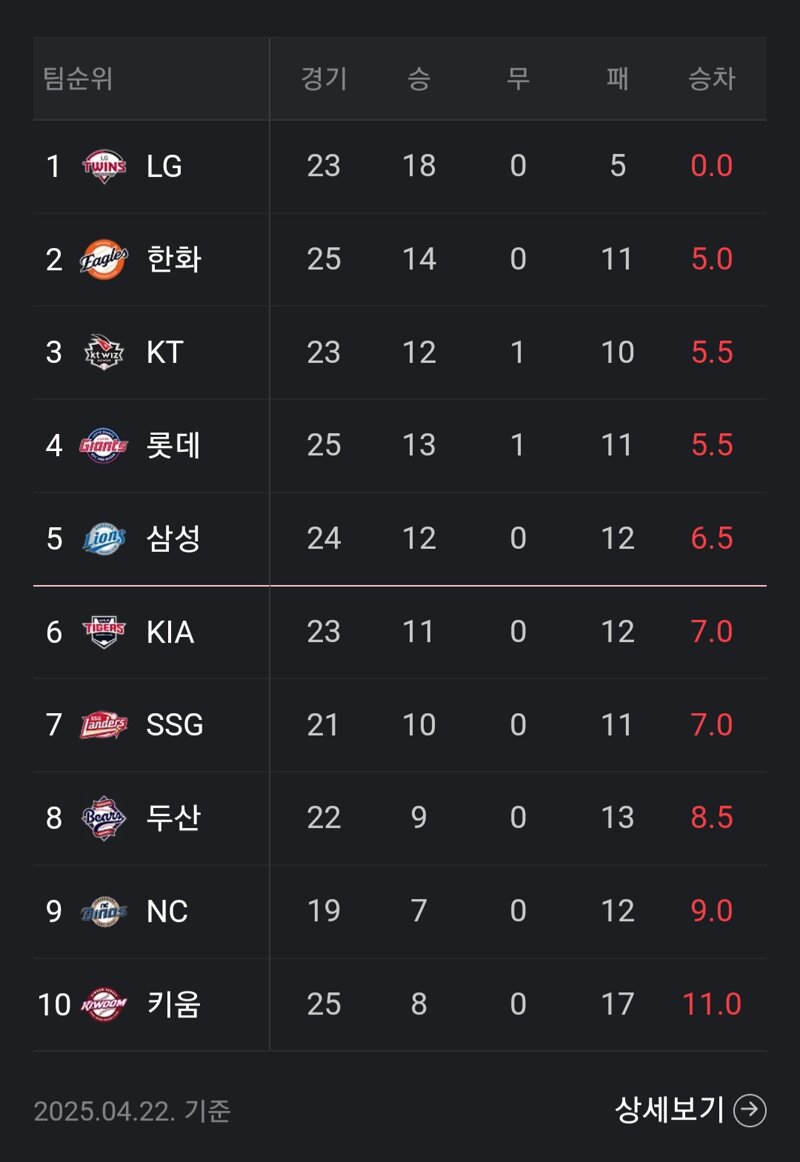800x1162 pixels.
Task: Click the LG Twins team logo
Action: point(104,166)
